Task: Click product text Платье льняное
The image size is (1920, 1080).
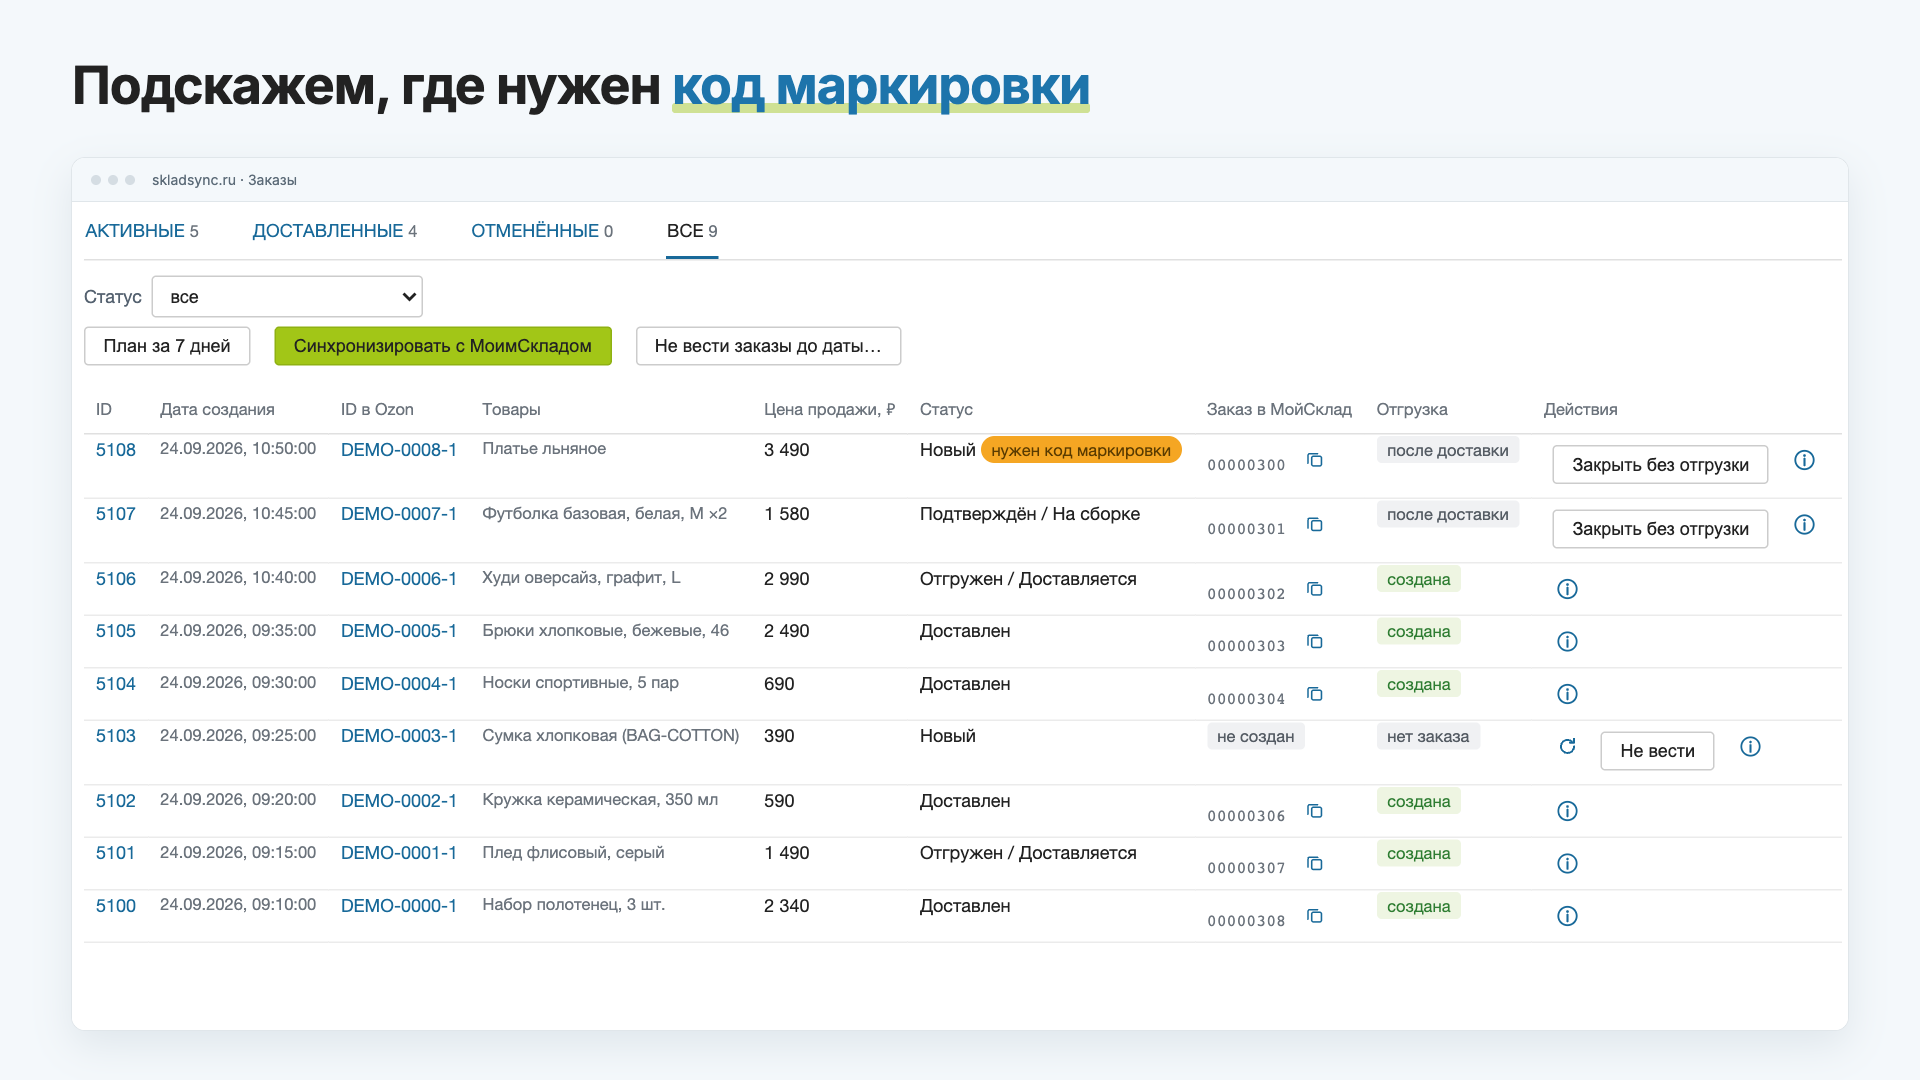Action: 544,448
